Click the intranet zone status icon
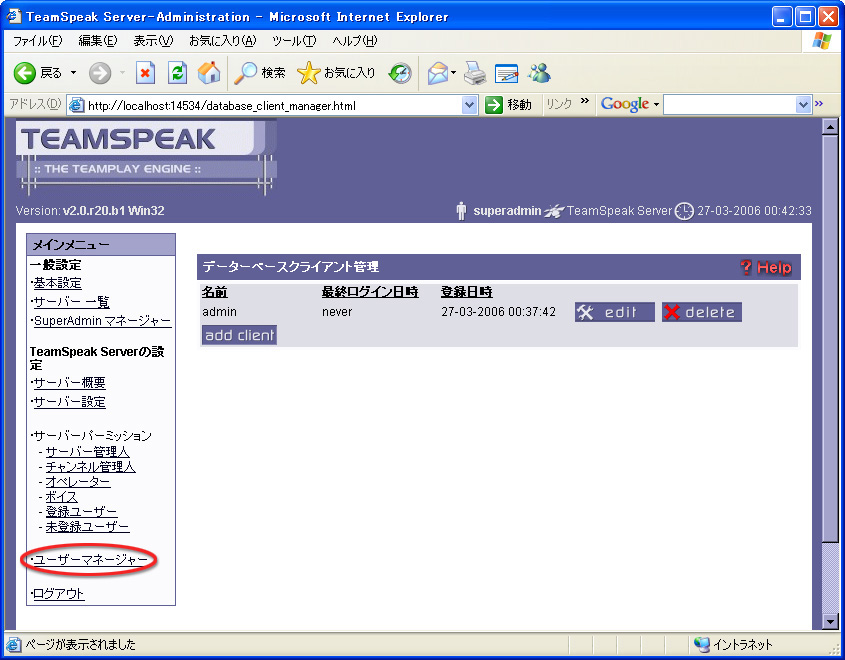The image size is (845, 660). coord(702,644)
